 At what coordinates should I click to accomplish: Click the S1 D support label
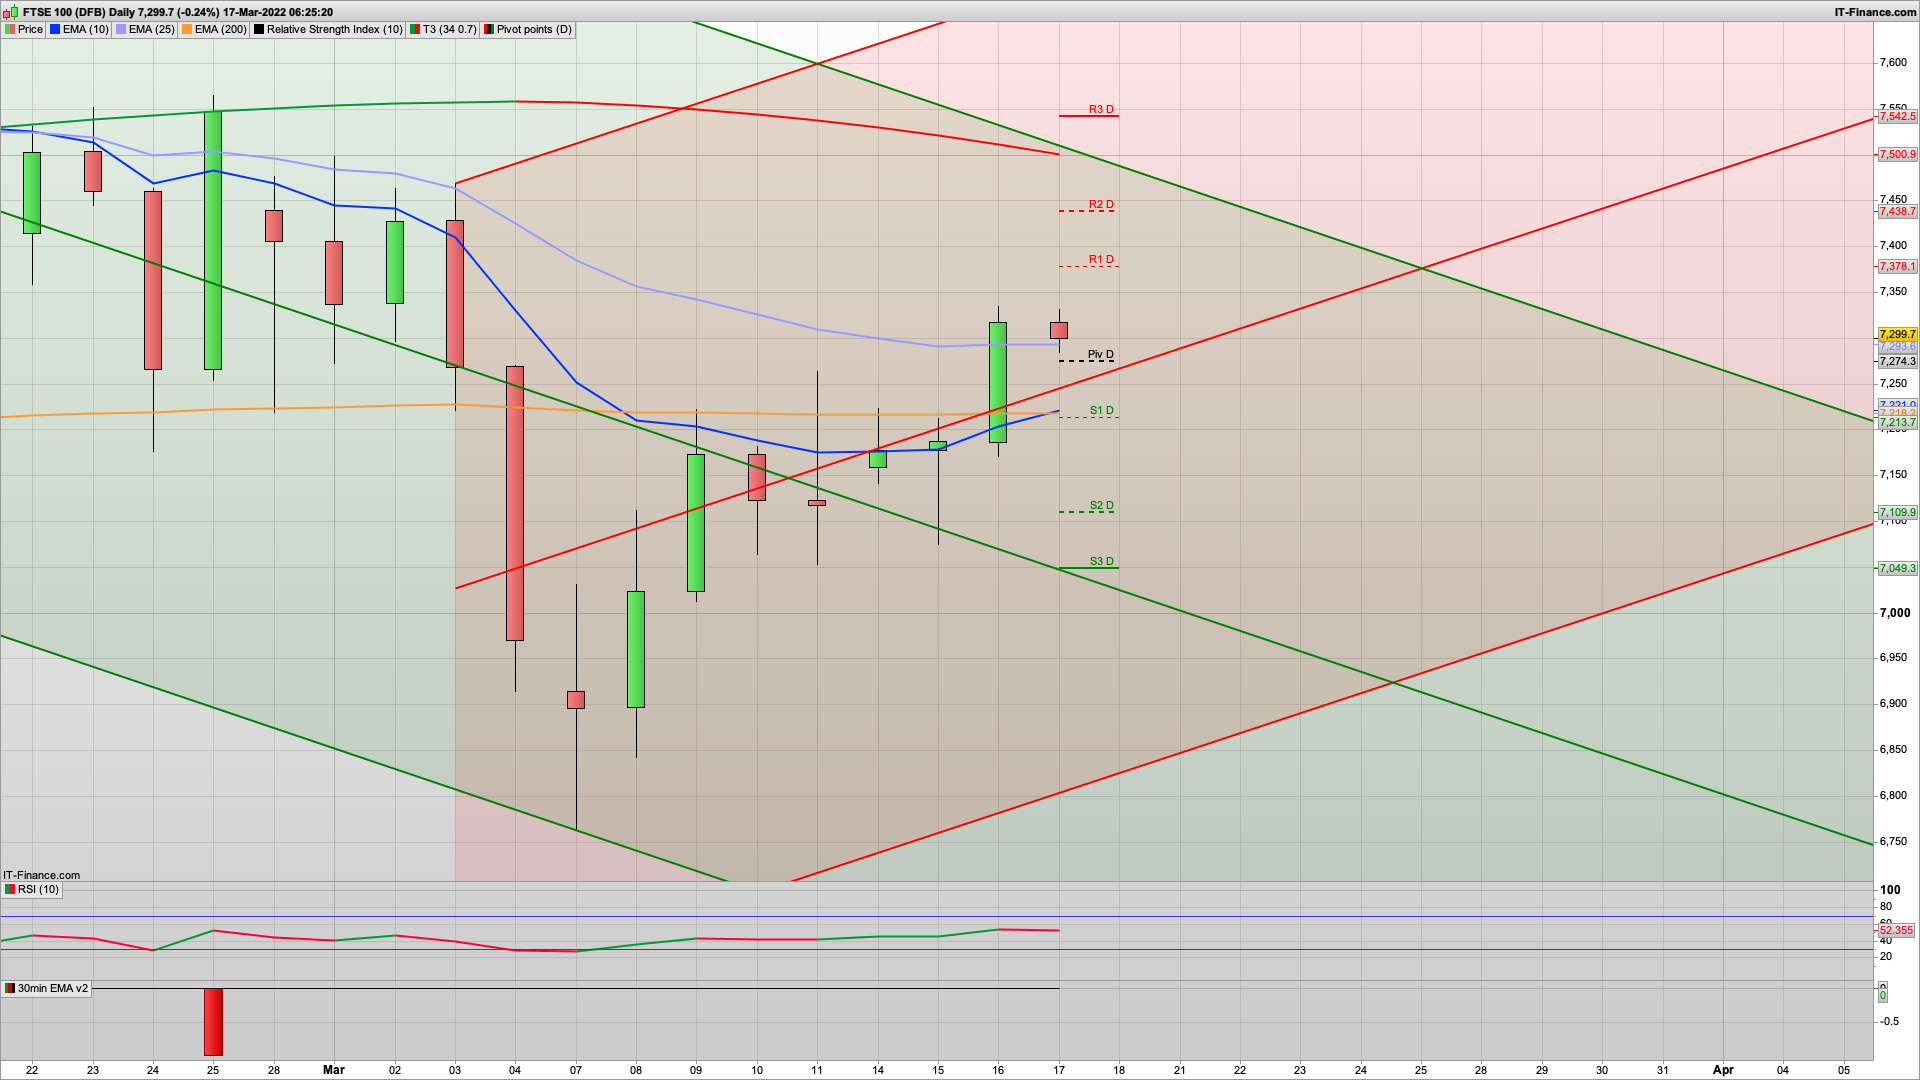coord(1102,411)
